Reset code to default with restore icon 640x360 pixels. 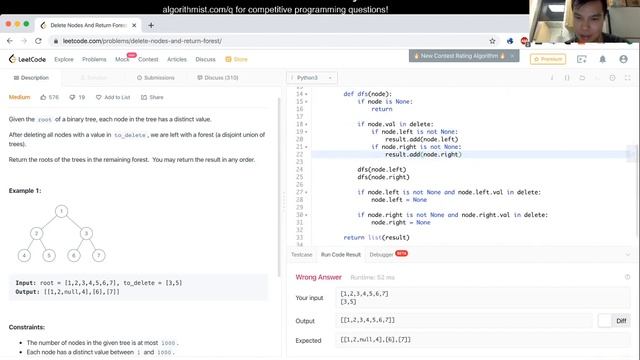582,78
